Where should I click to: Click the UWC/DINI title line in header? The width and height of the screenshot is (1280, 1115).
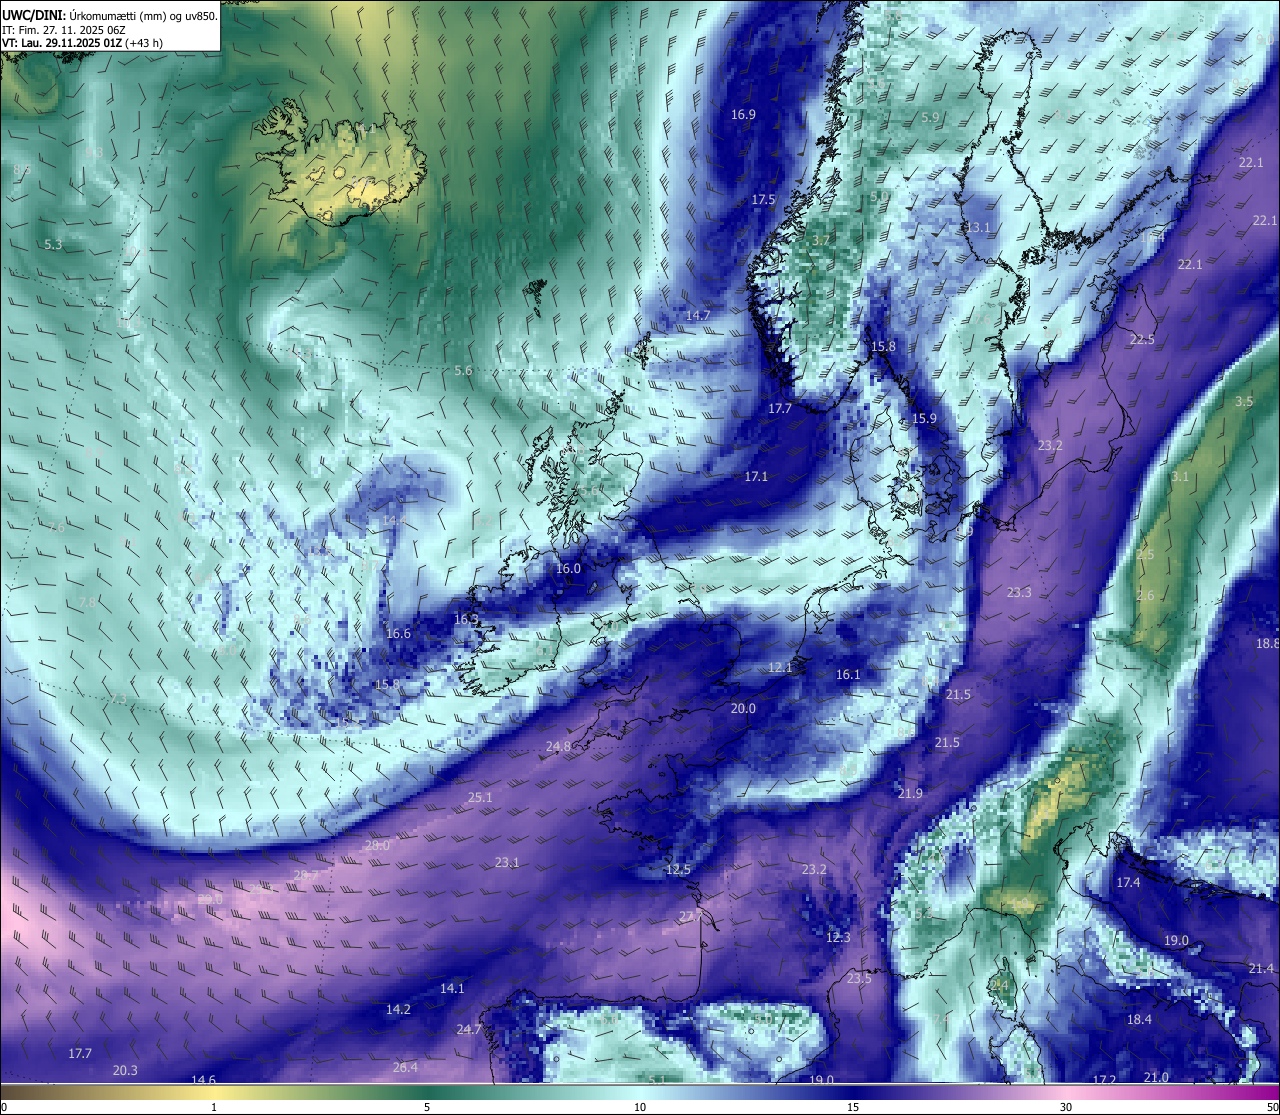[110, 16]
